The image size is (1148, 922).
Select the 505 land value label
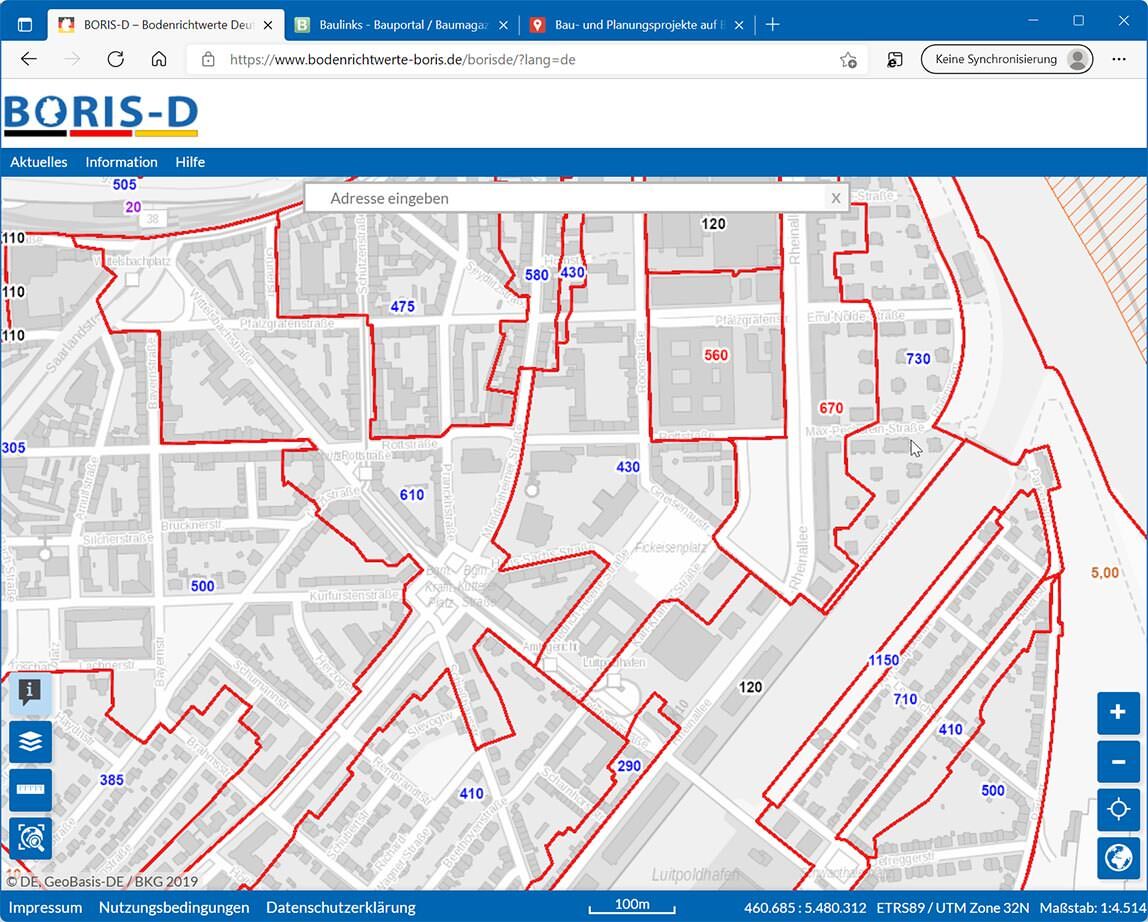point(124,185)
